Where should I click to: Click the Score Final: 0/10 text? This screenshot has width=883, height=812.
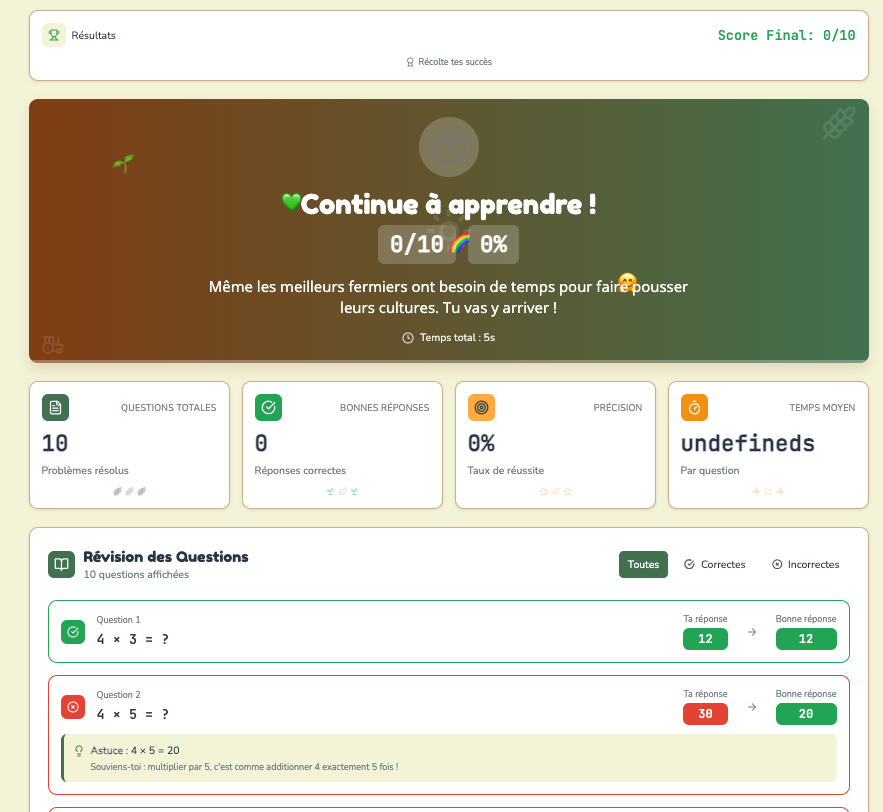786,35
